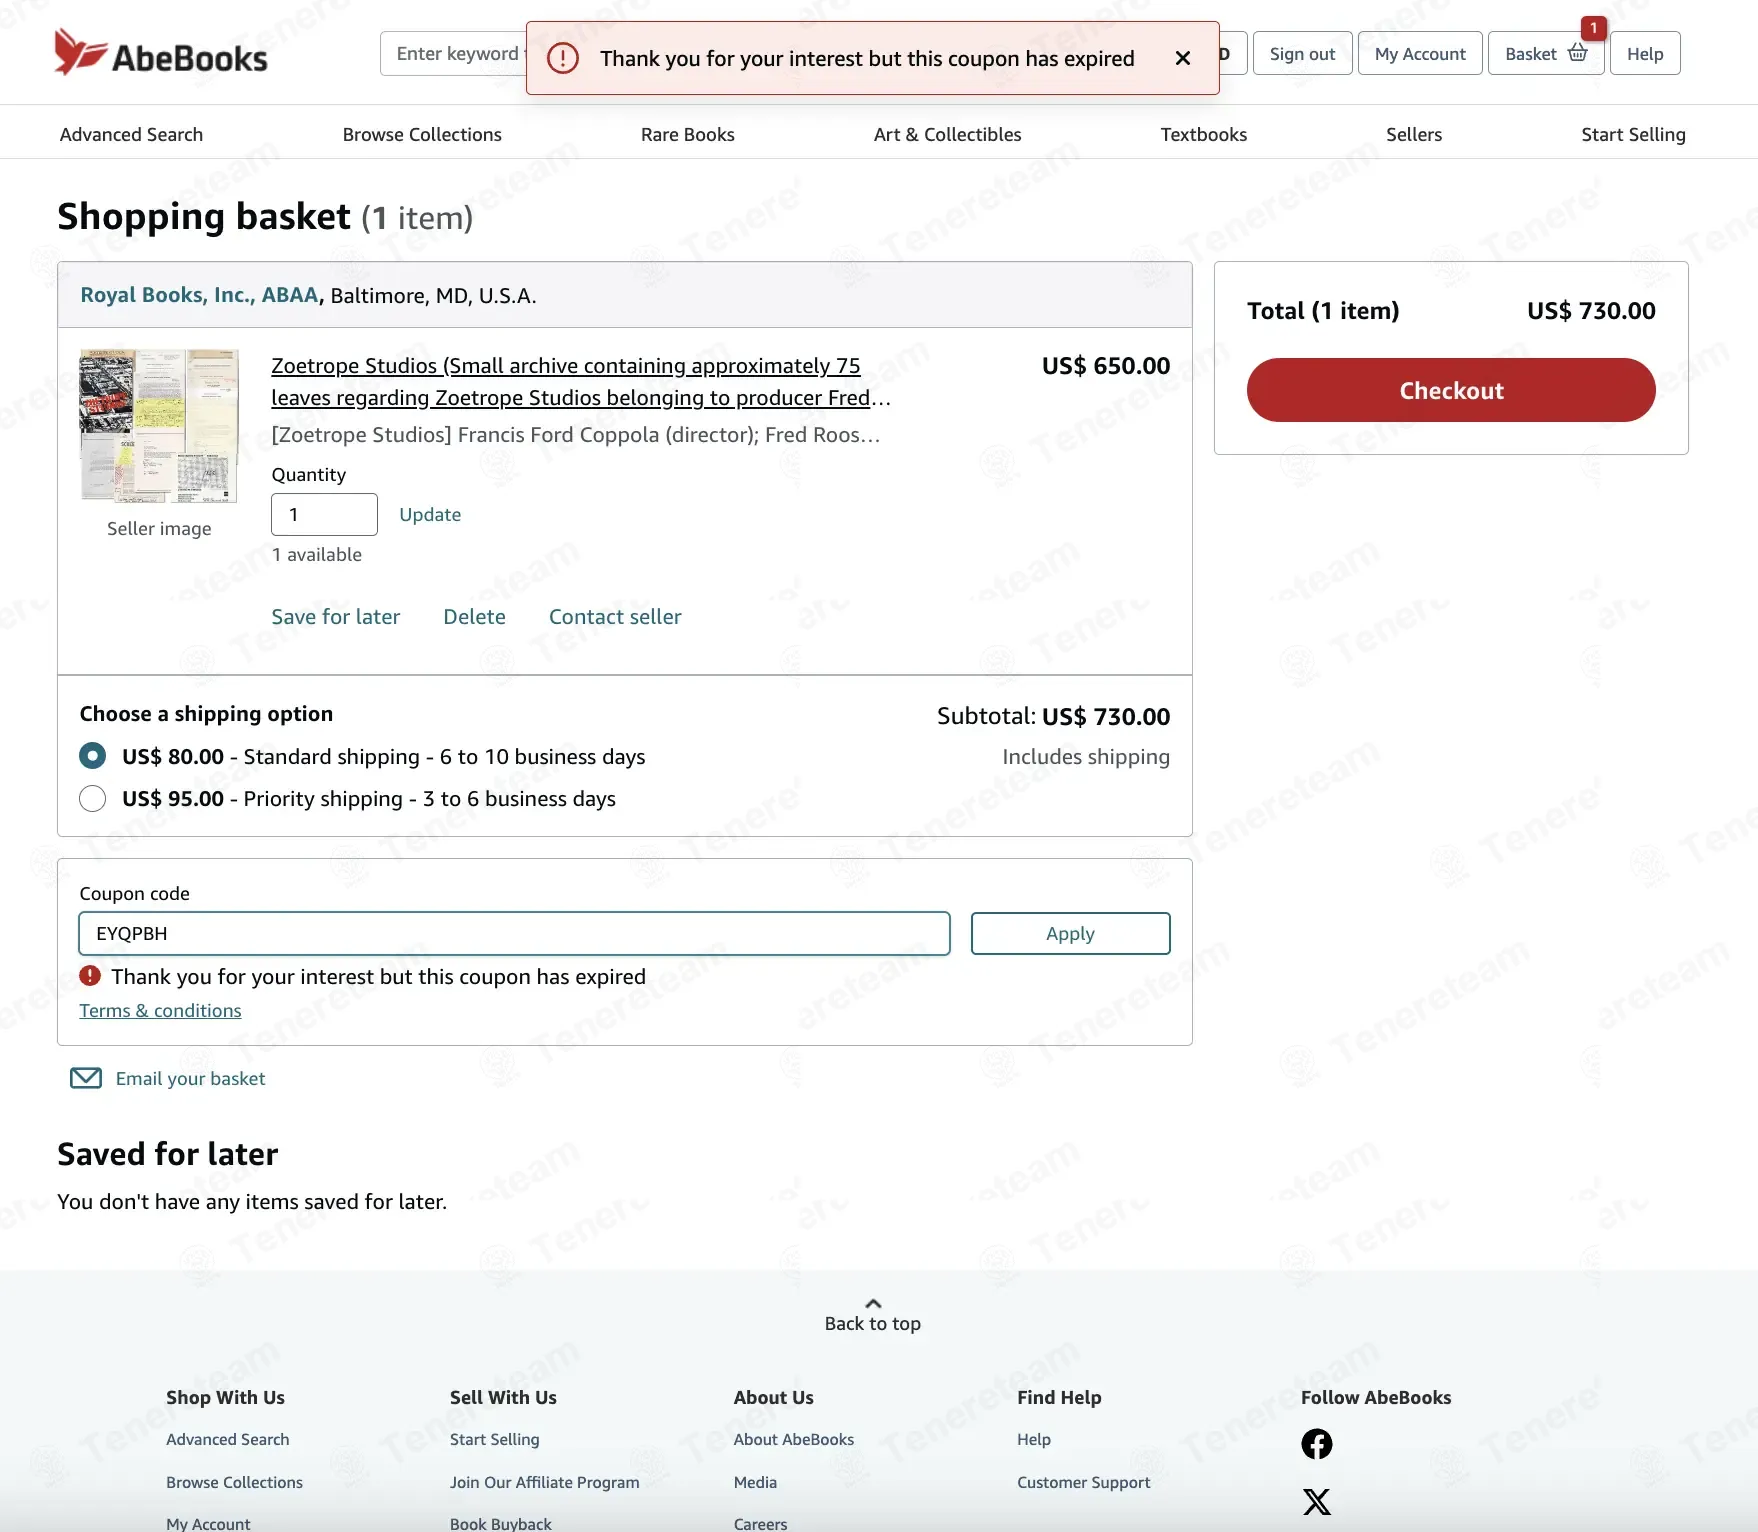Open Browse Collections in navigation

click(422, 134)
